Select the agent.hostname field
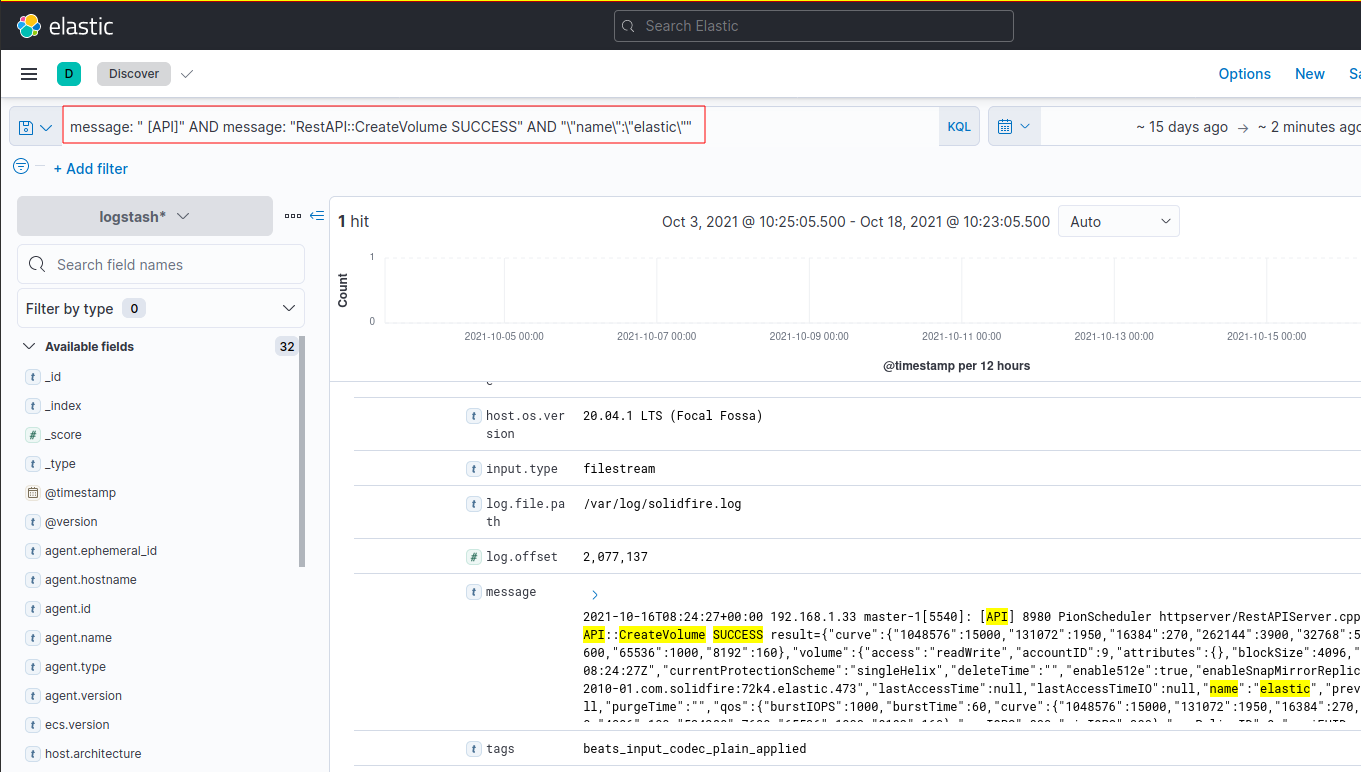 point(91,580)
